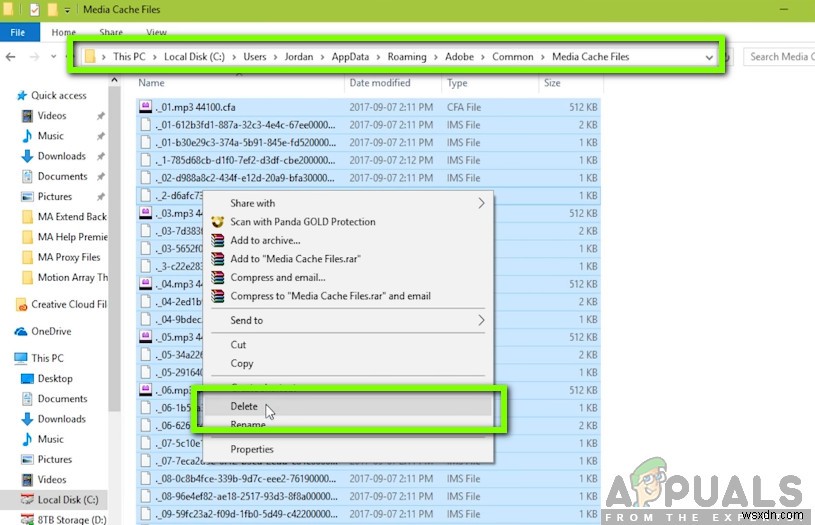Click Copy in the context menu

(348, 364)
